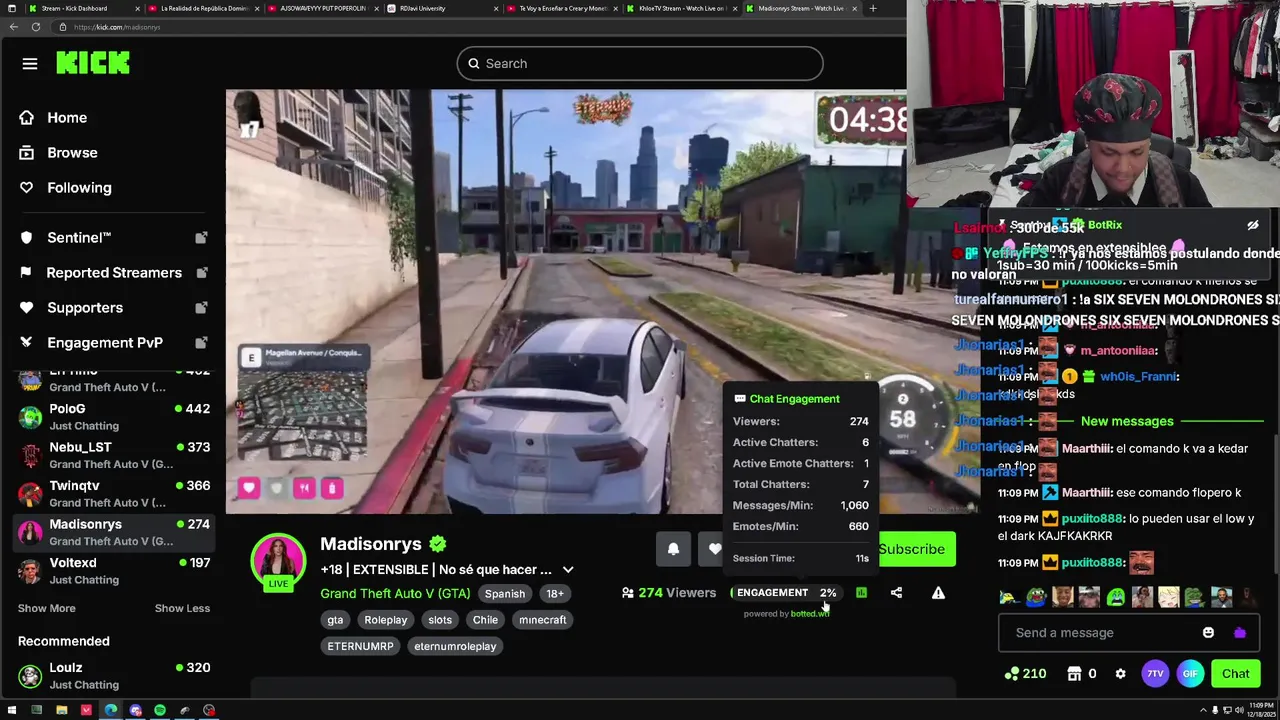The image size is (1280, 720).
Task: Click the Search input field
Action: coord(640,63)
